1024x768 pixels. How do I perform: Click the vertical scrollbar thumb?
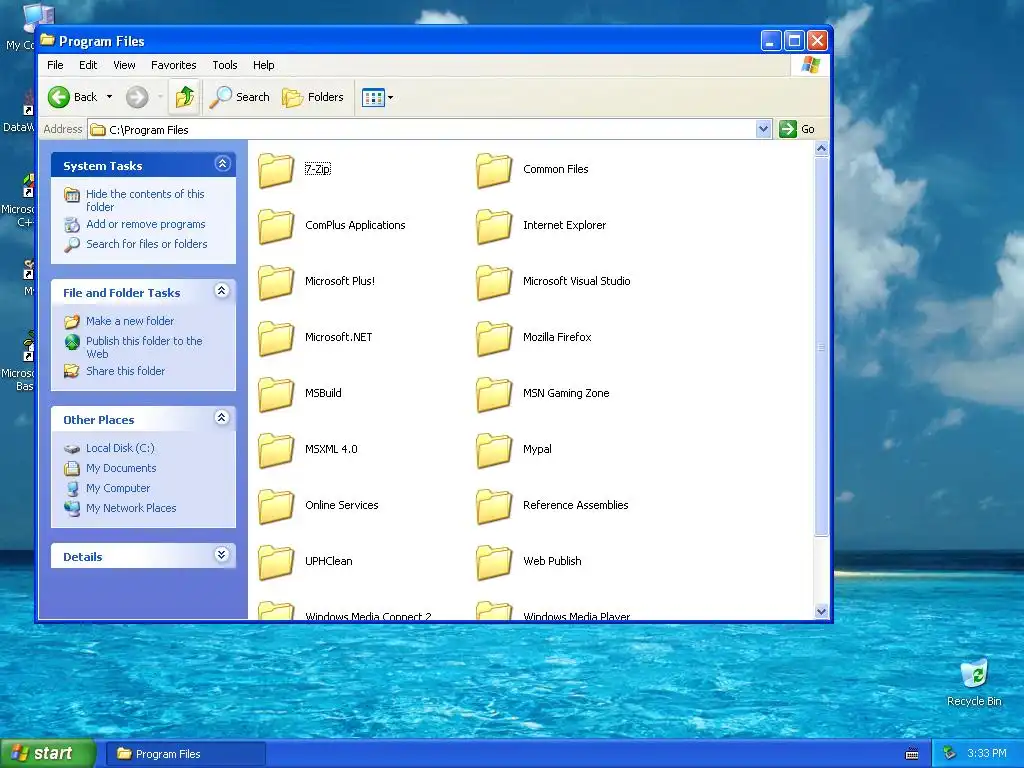pyautogui.click(x=822, y=347)
